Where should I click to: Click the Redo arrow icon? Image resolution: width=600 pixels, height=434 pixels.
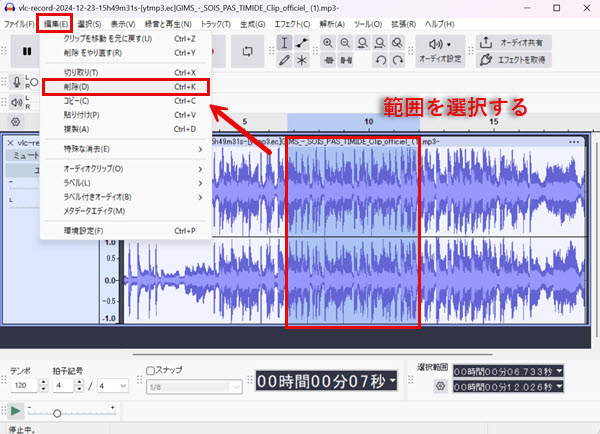coord(398,60)
